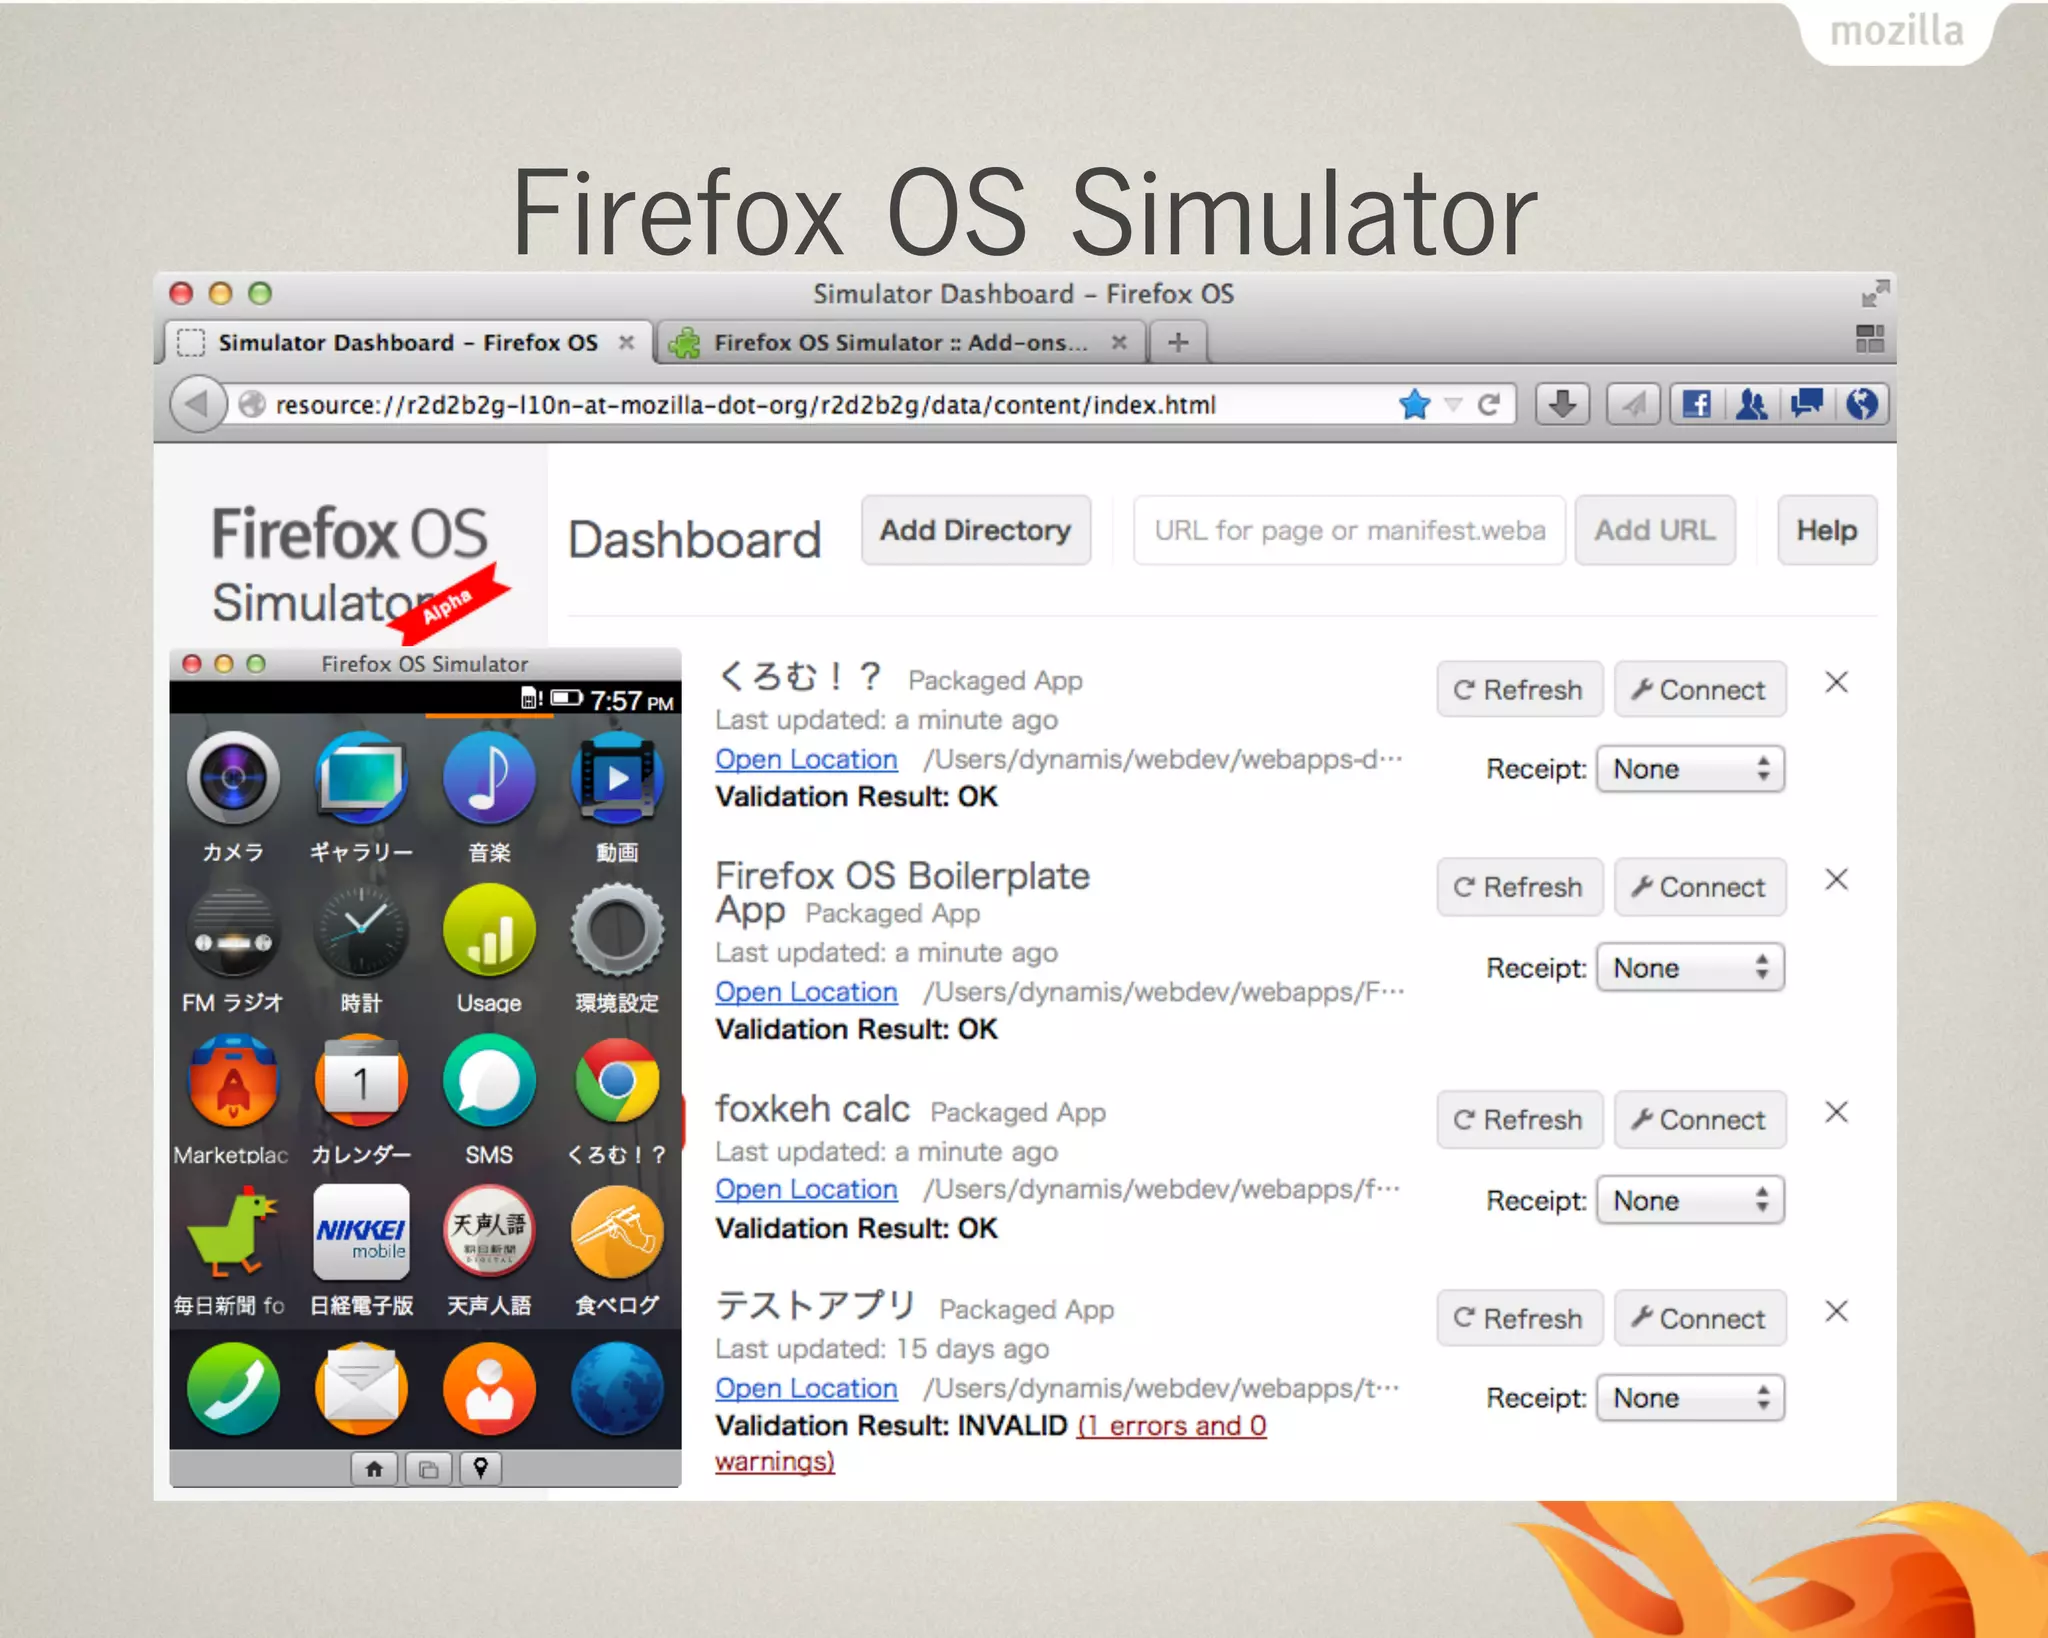Tap the green Phone dialer icon
This screenshot has height=1638, width=2048.
click(x=233, y=1389)
